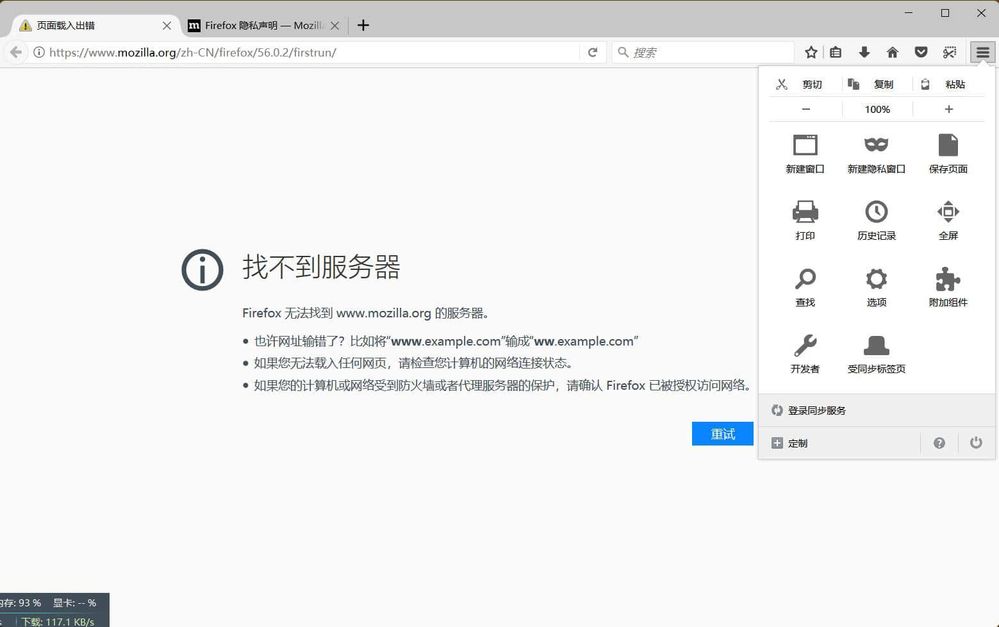The image size is (999, 627).
Task: Open a new tab with plus button
Action: [x=363, y=25]
